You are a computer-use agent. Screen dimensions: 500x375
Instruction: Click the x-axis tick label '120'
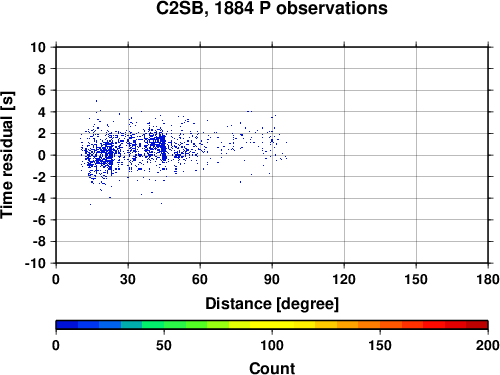[x=344, y=279]
